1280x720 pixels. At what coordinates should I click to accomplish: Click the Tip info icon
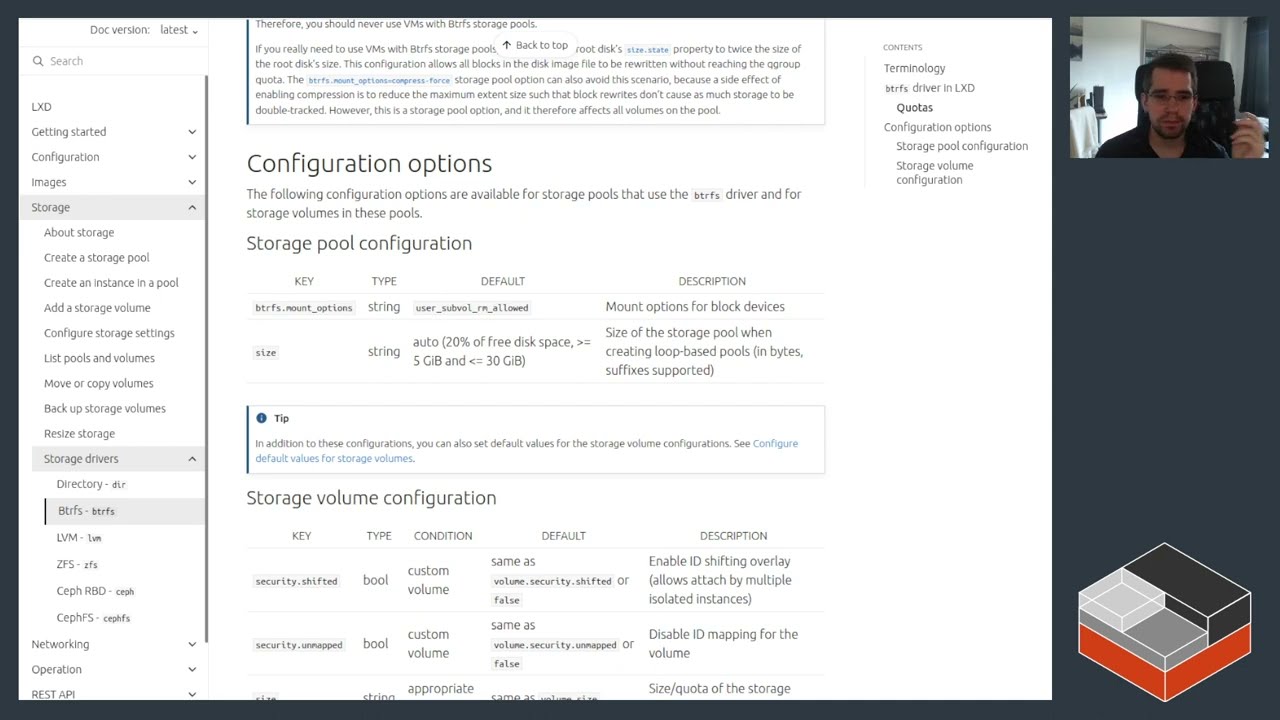pyautogui.click(x=261, y=418)
